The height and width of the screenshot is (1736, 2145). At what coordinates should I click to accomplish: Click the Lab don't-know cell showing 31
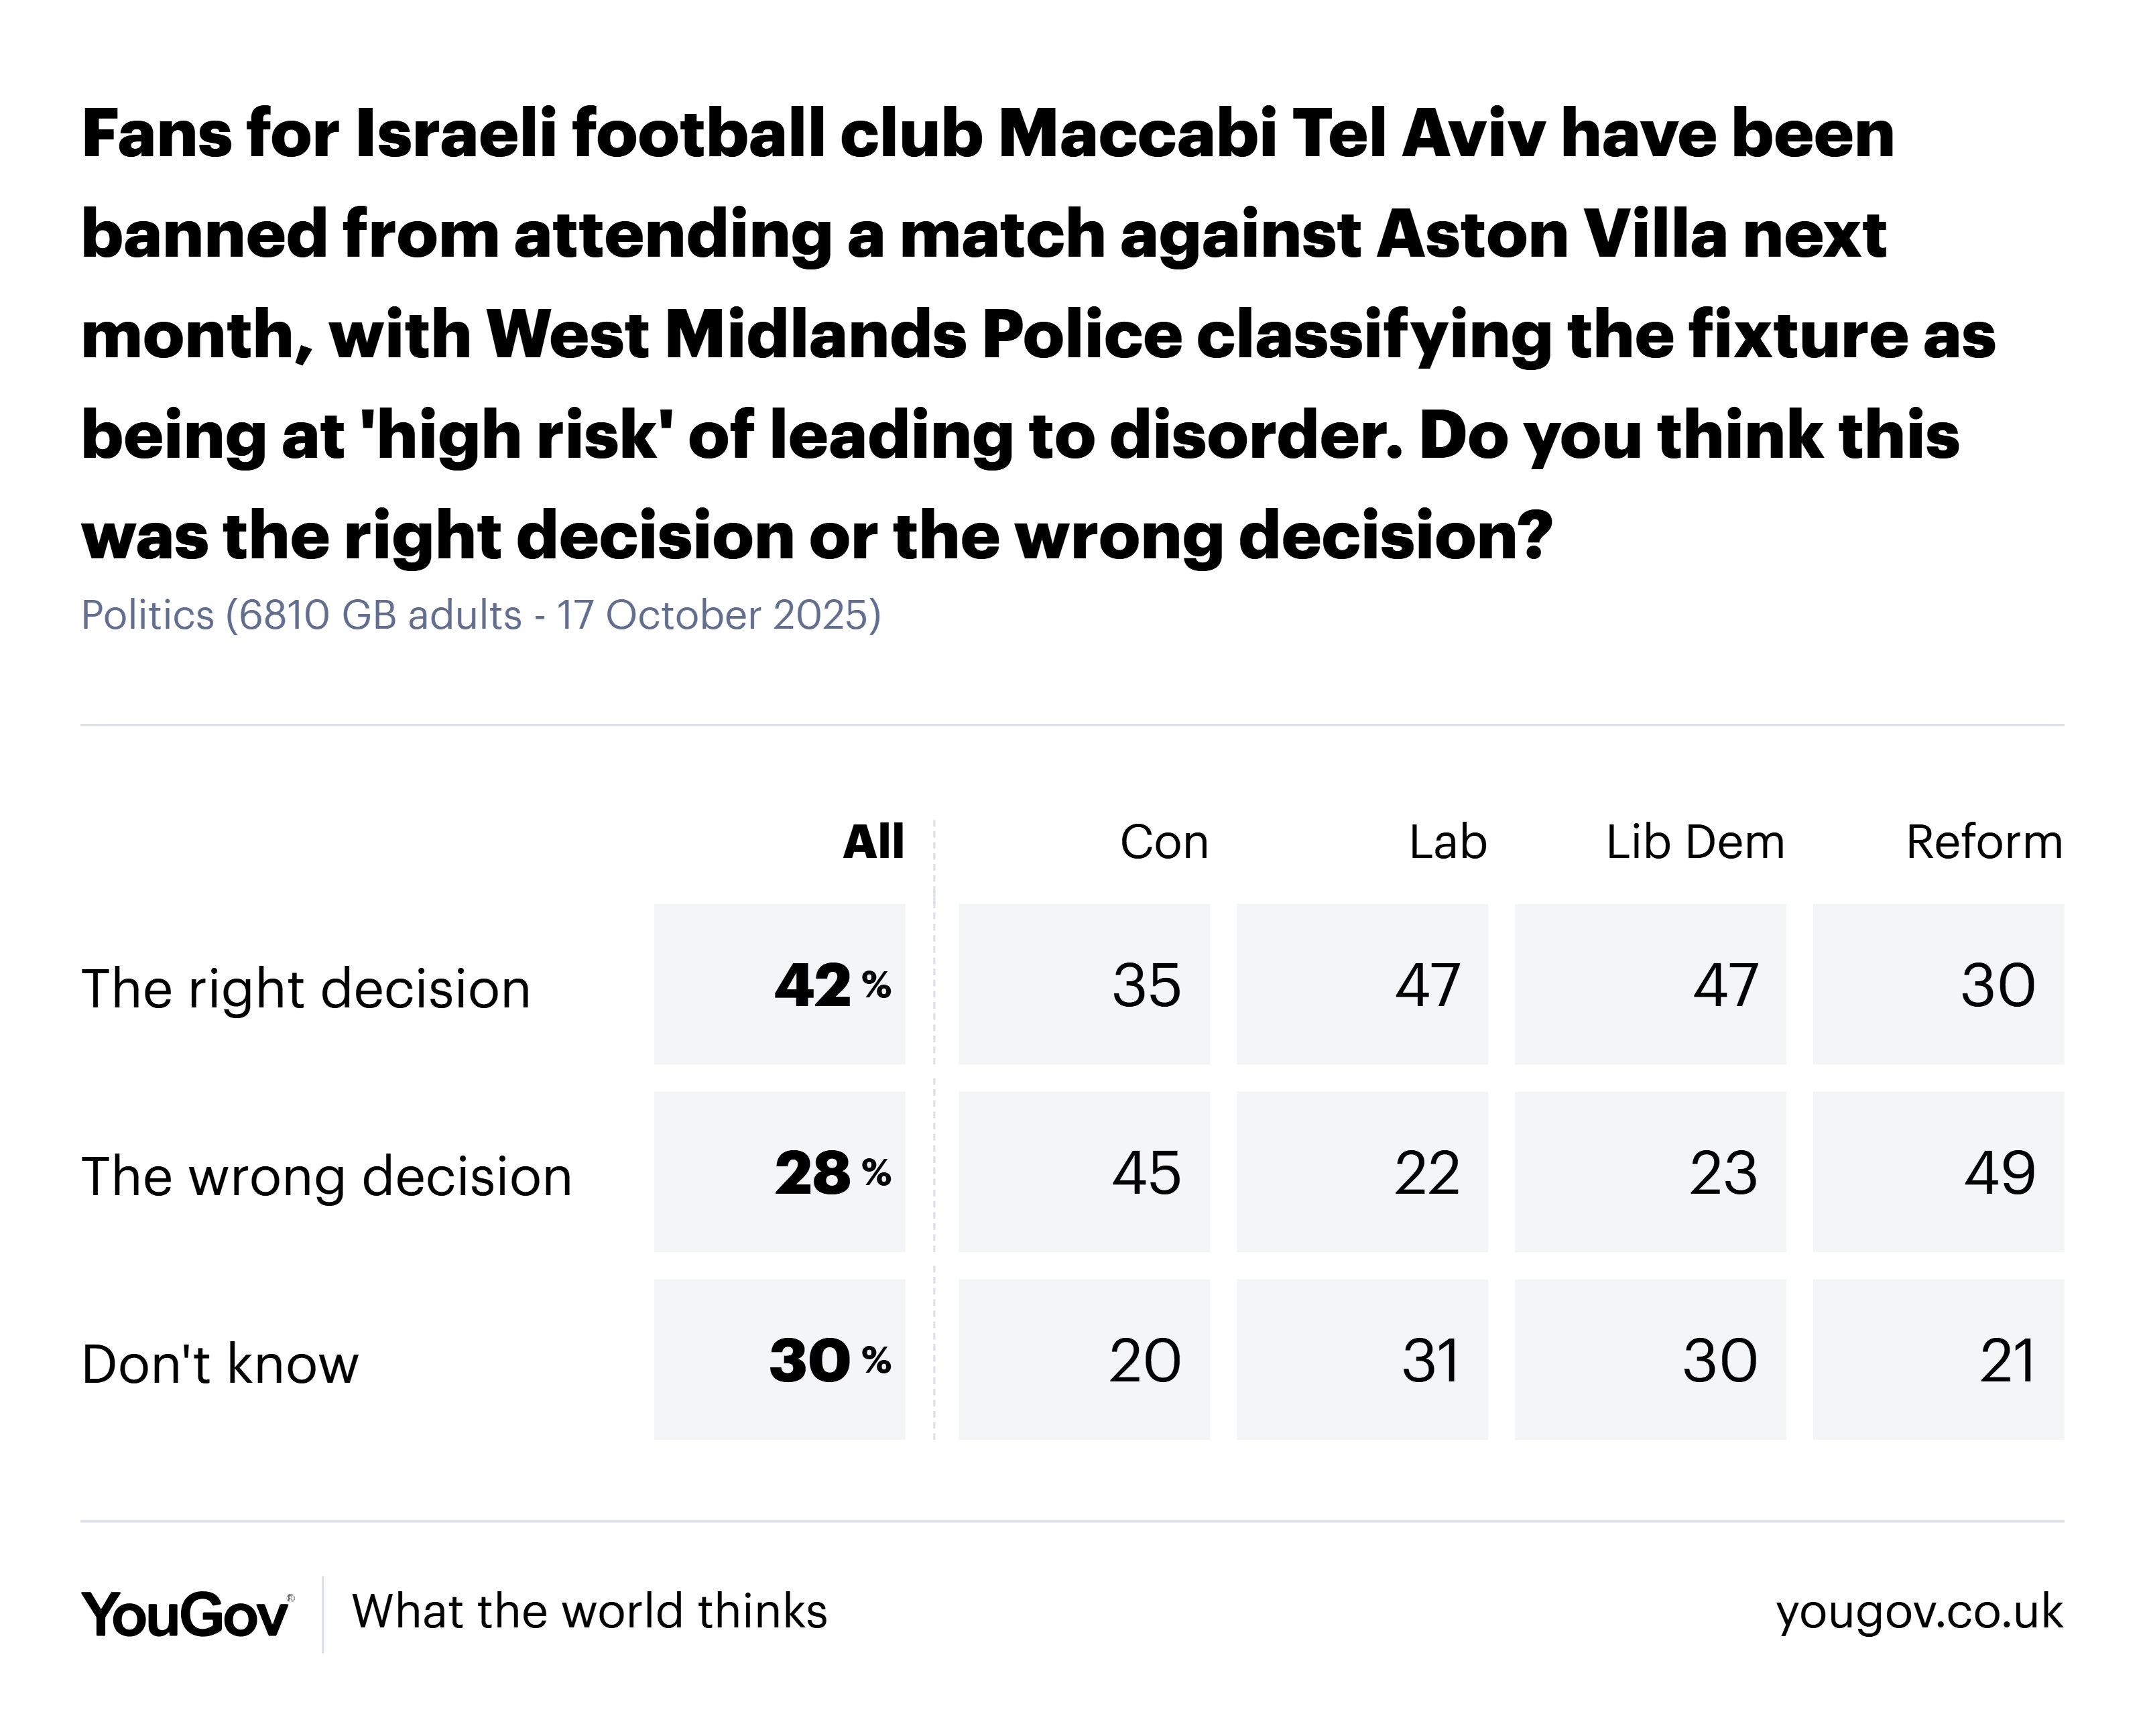(x=1362, y=1360)
